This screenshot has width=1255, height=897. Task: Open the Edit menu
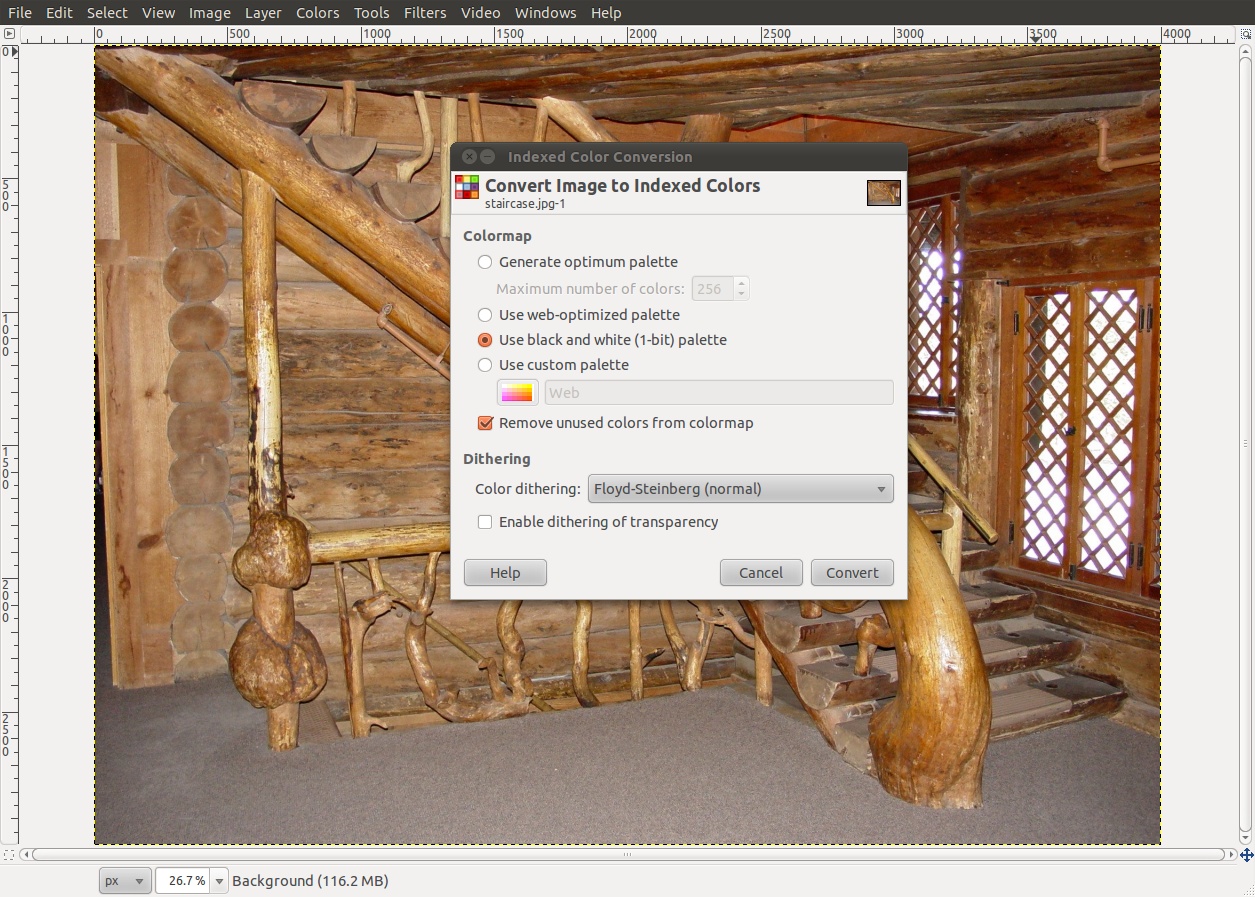59,13
